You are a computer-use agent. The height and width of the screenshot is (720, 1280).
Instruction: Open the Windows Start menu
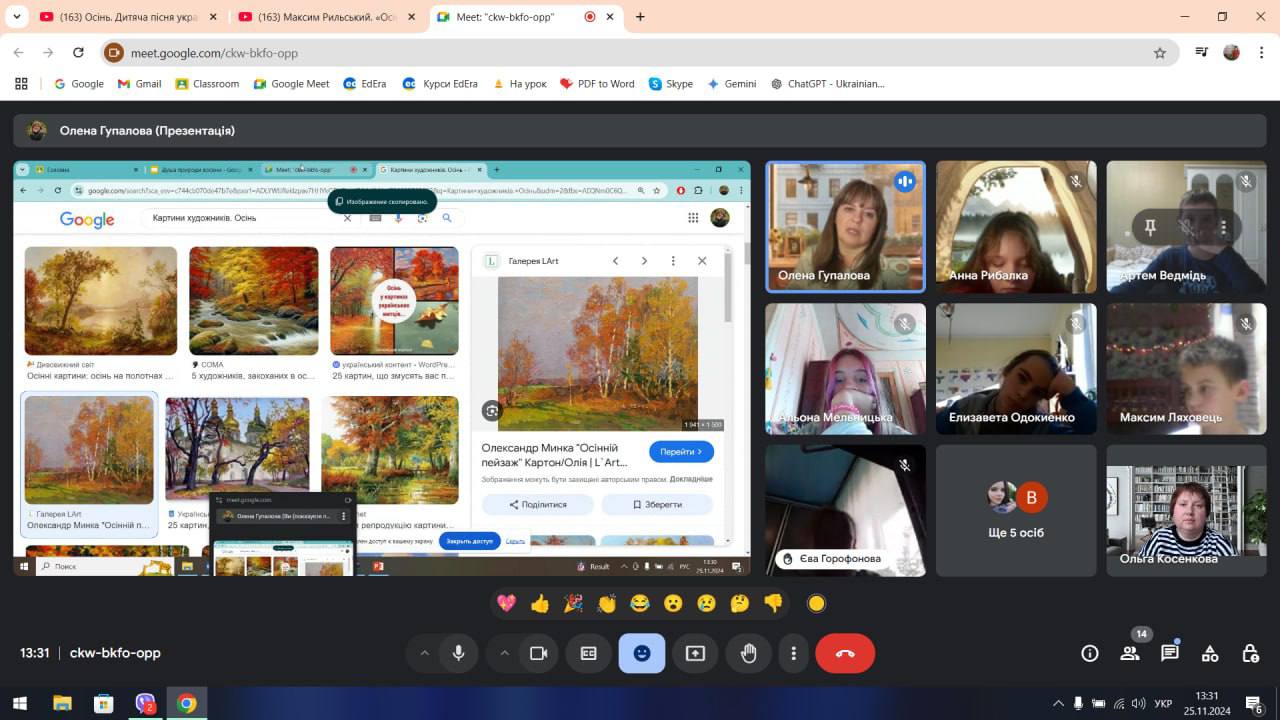pyautogui.click(x=19, y=703)
